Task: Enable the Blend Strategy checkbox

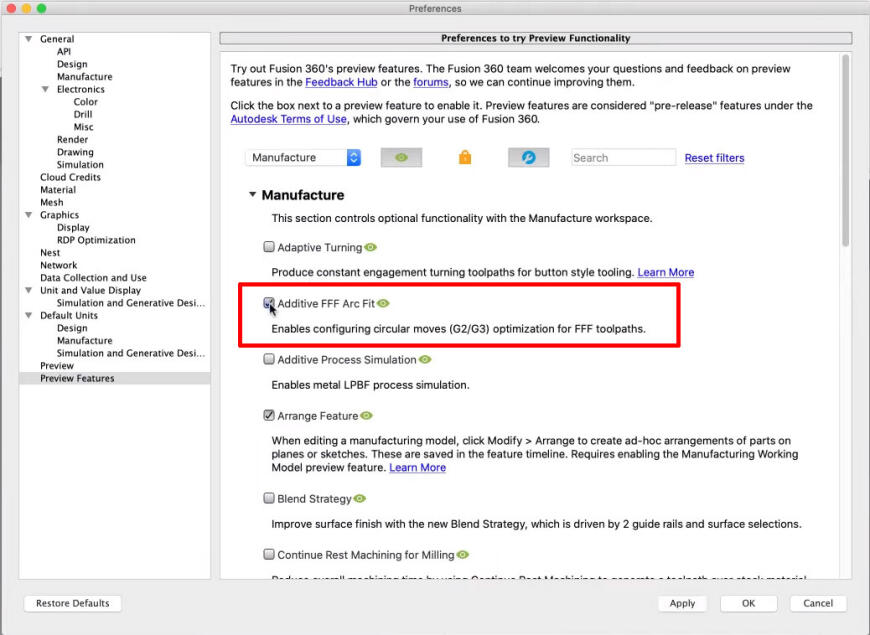Action: tap(269, 498)
